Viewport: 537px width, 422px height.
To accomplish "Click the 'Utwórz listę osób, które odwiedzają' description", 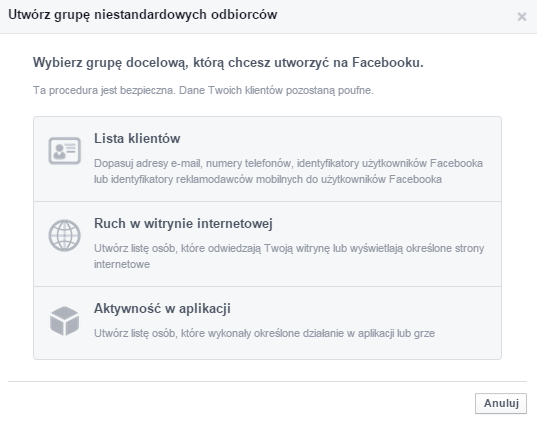I will (289, 256).
